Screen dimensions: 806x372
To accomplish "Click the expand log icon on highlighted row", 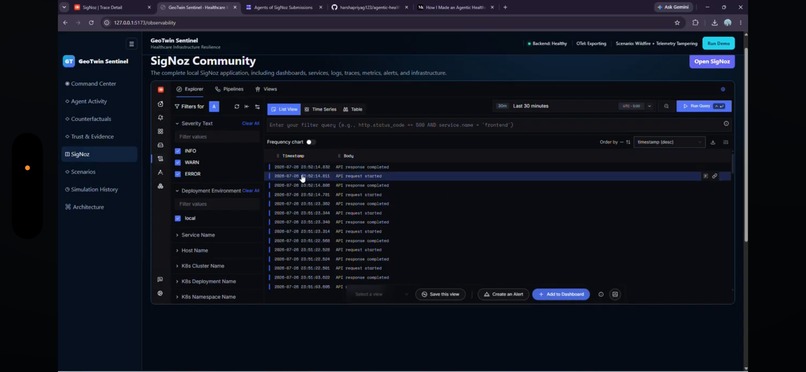I will (x=706, y=176).
